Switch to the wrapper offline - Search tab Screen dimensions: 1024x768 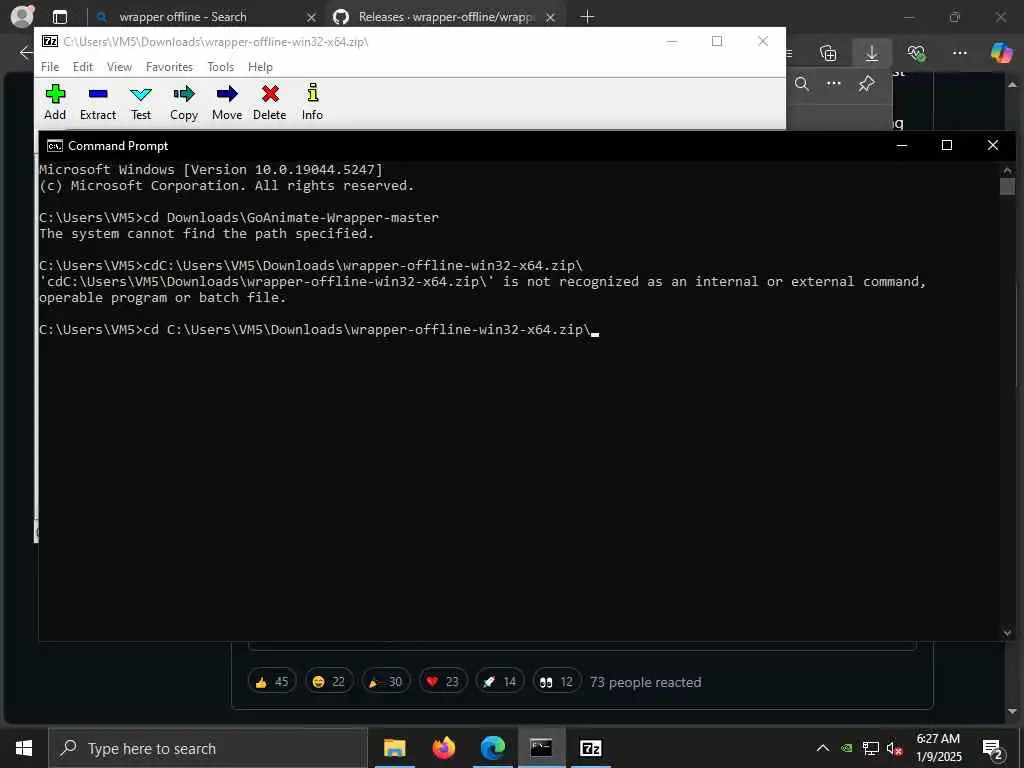[202, 17]
